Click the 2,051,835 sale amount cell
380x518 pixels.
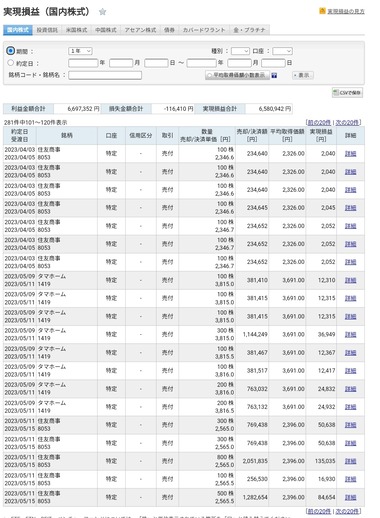pos(255,461)
